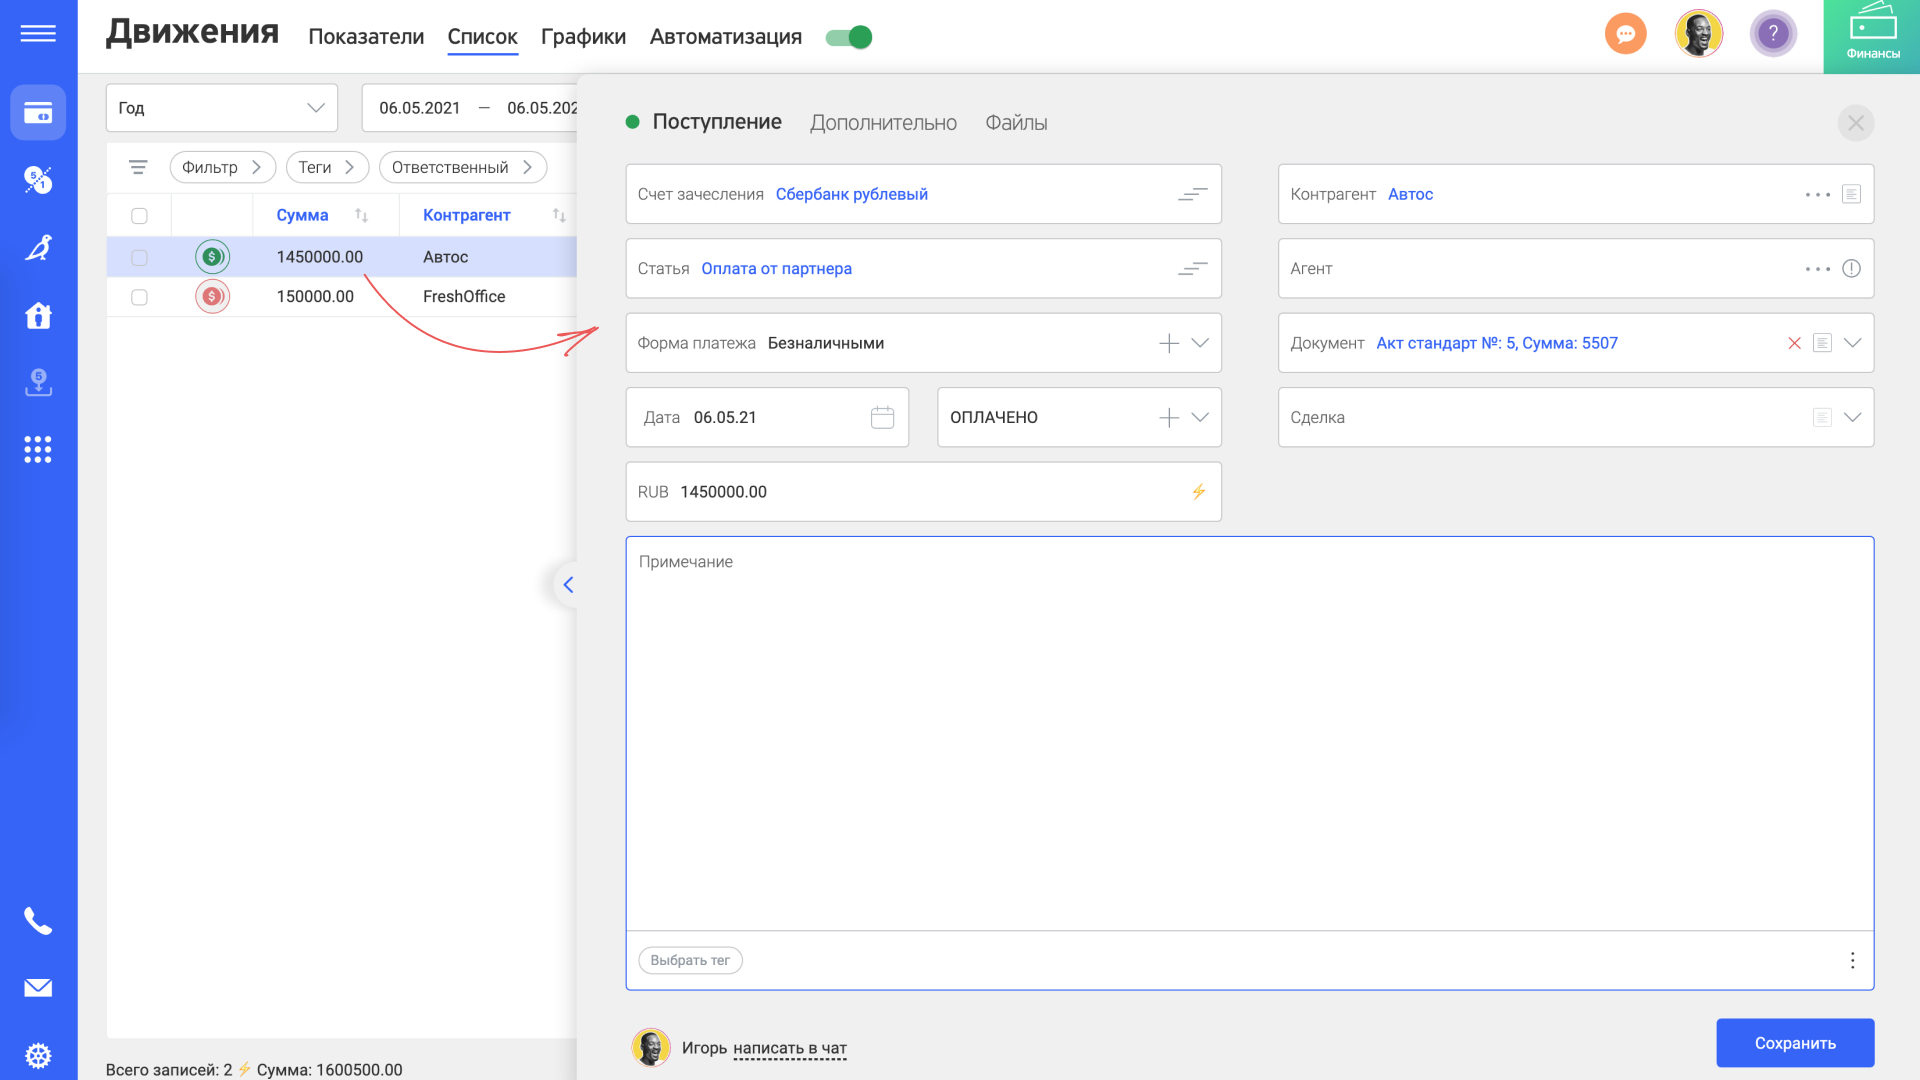This screenshot has height=1080, width=1920.
Task: Open the apps grid icon in sidebar
Action: pos(38,449)
